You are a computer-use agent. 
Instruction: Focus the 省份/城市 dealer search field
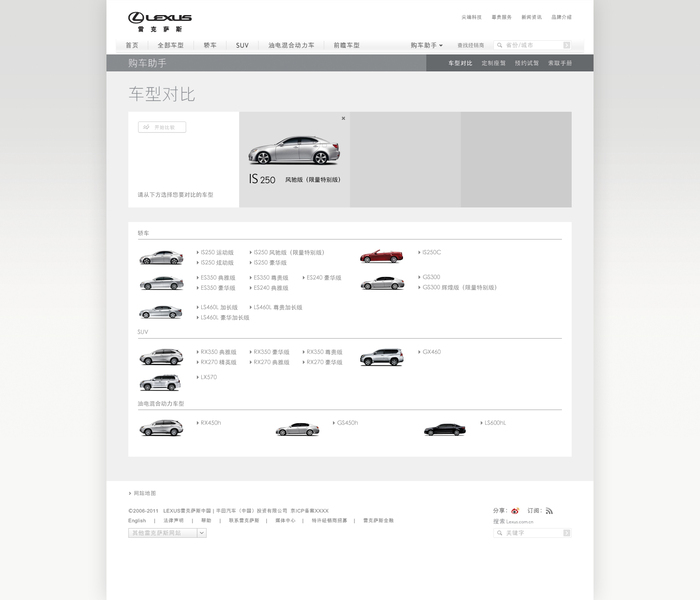coord(533,45)
